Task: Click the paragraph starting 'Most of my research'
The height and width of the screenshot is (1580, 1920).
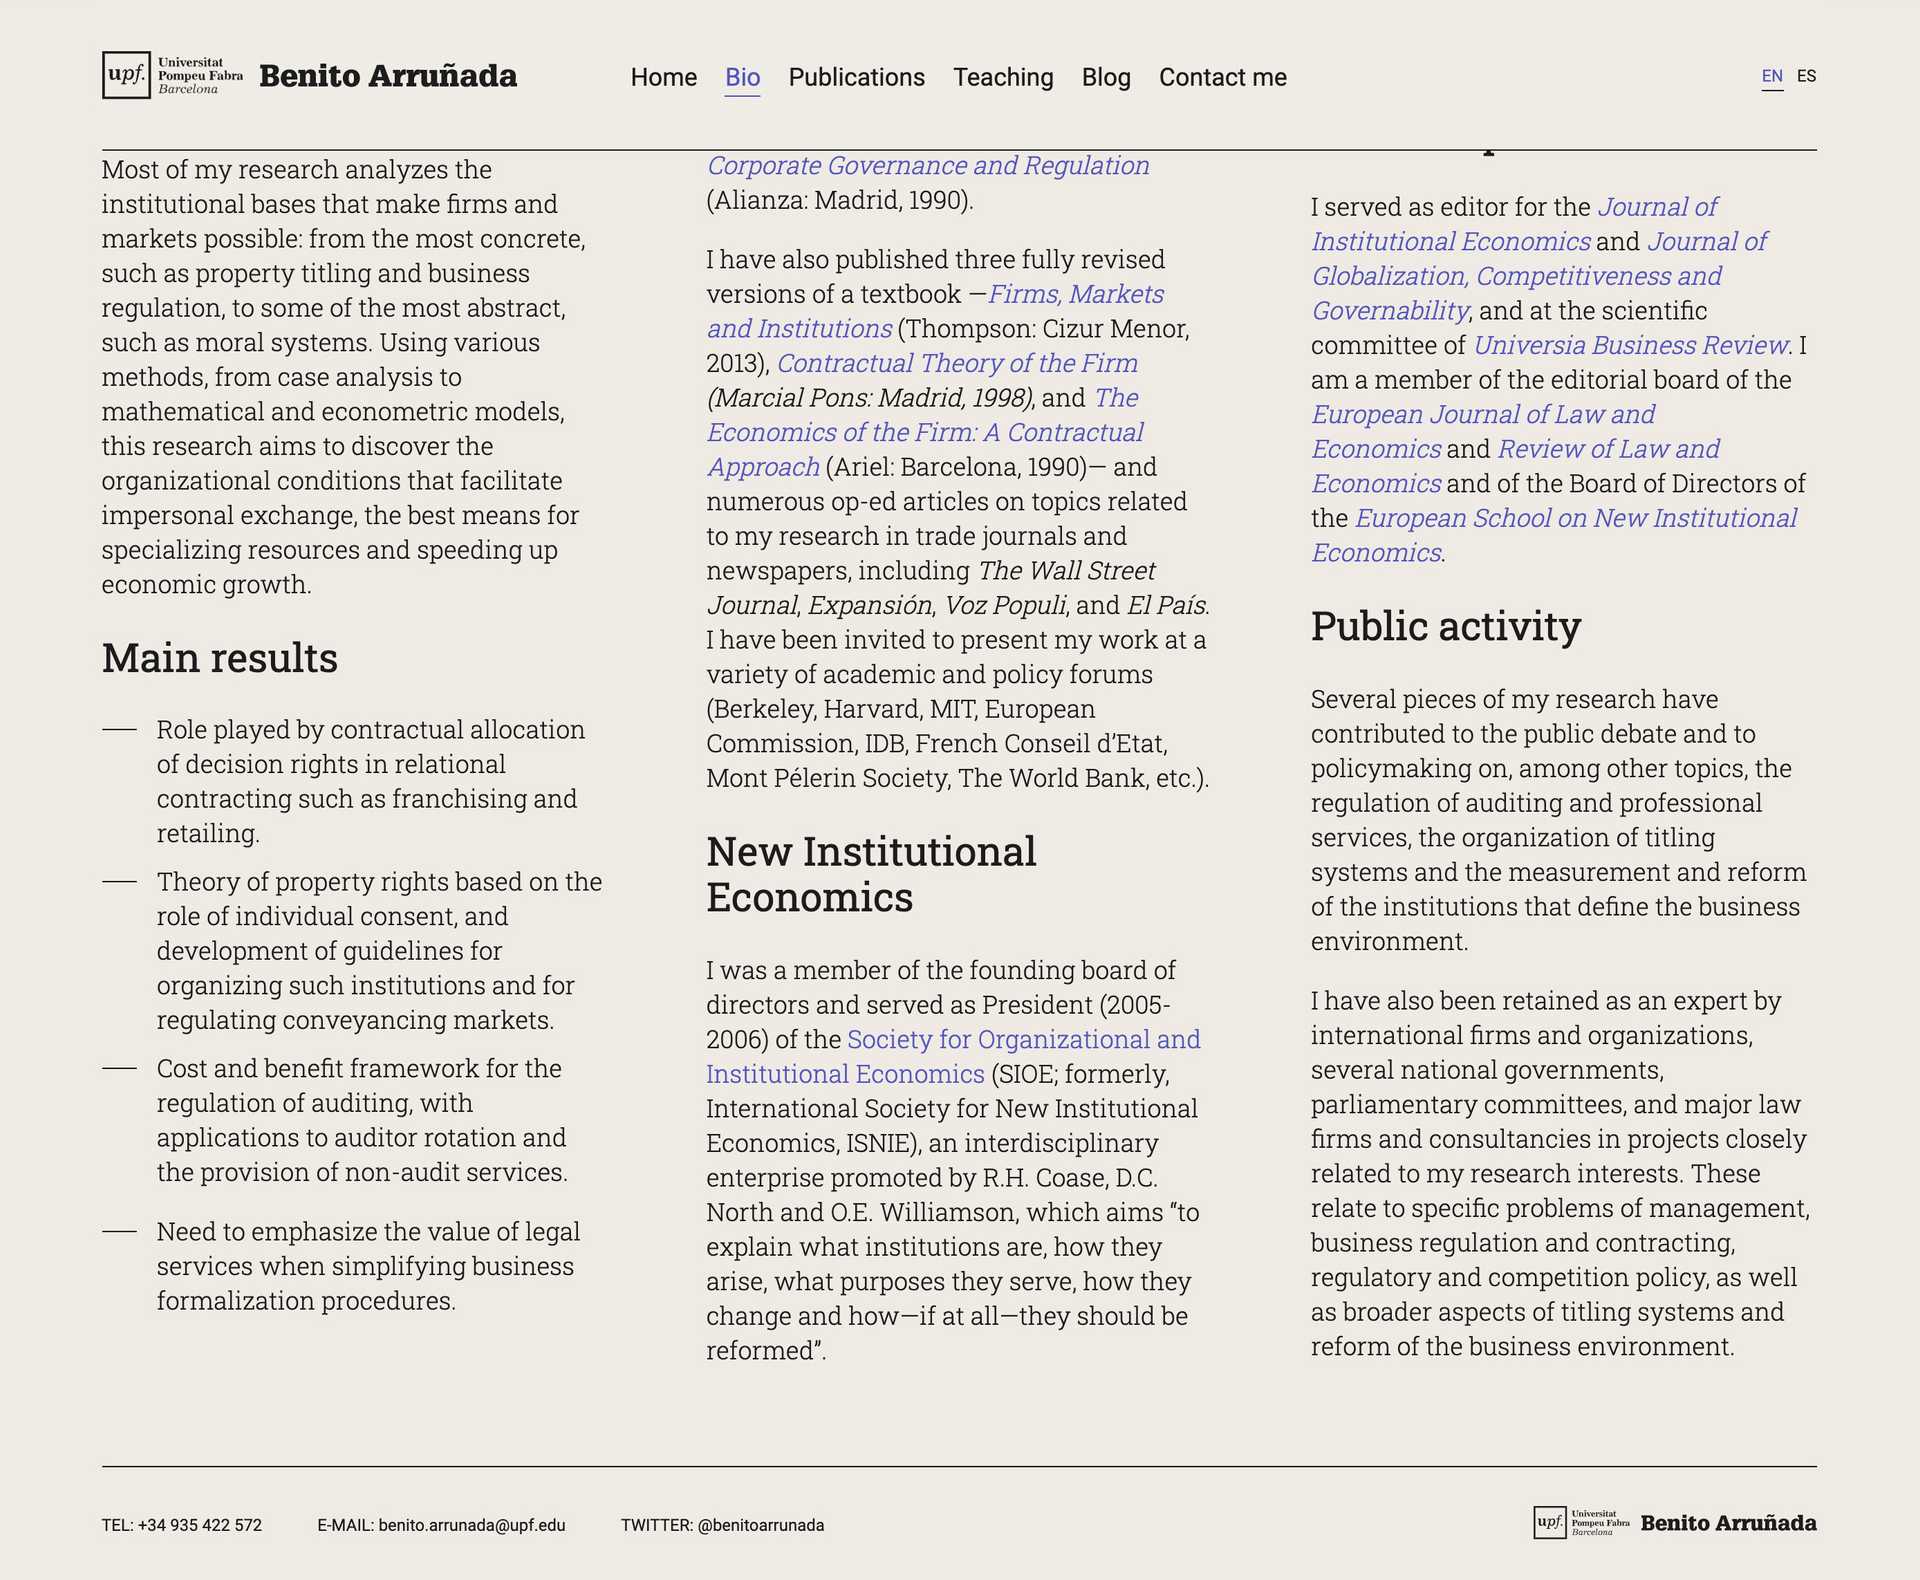Action: pos(343,377)
